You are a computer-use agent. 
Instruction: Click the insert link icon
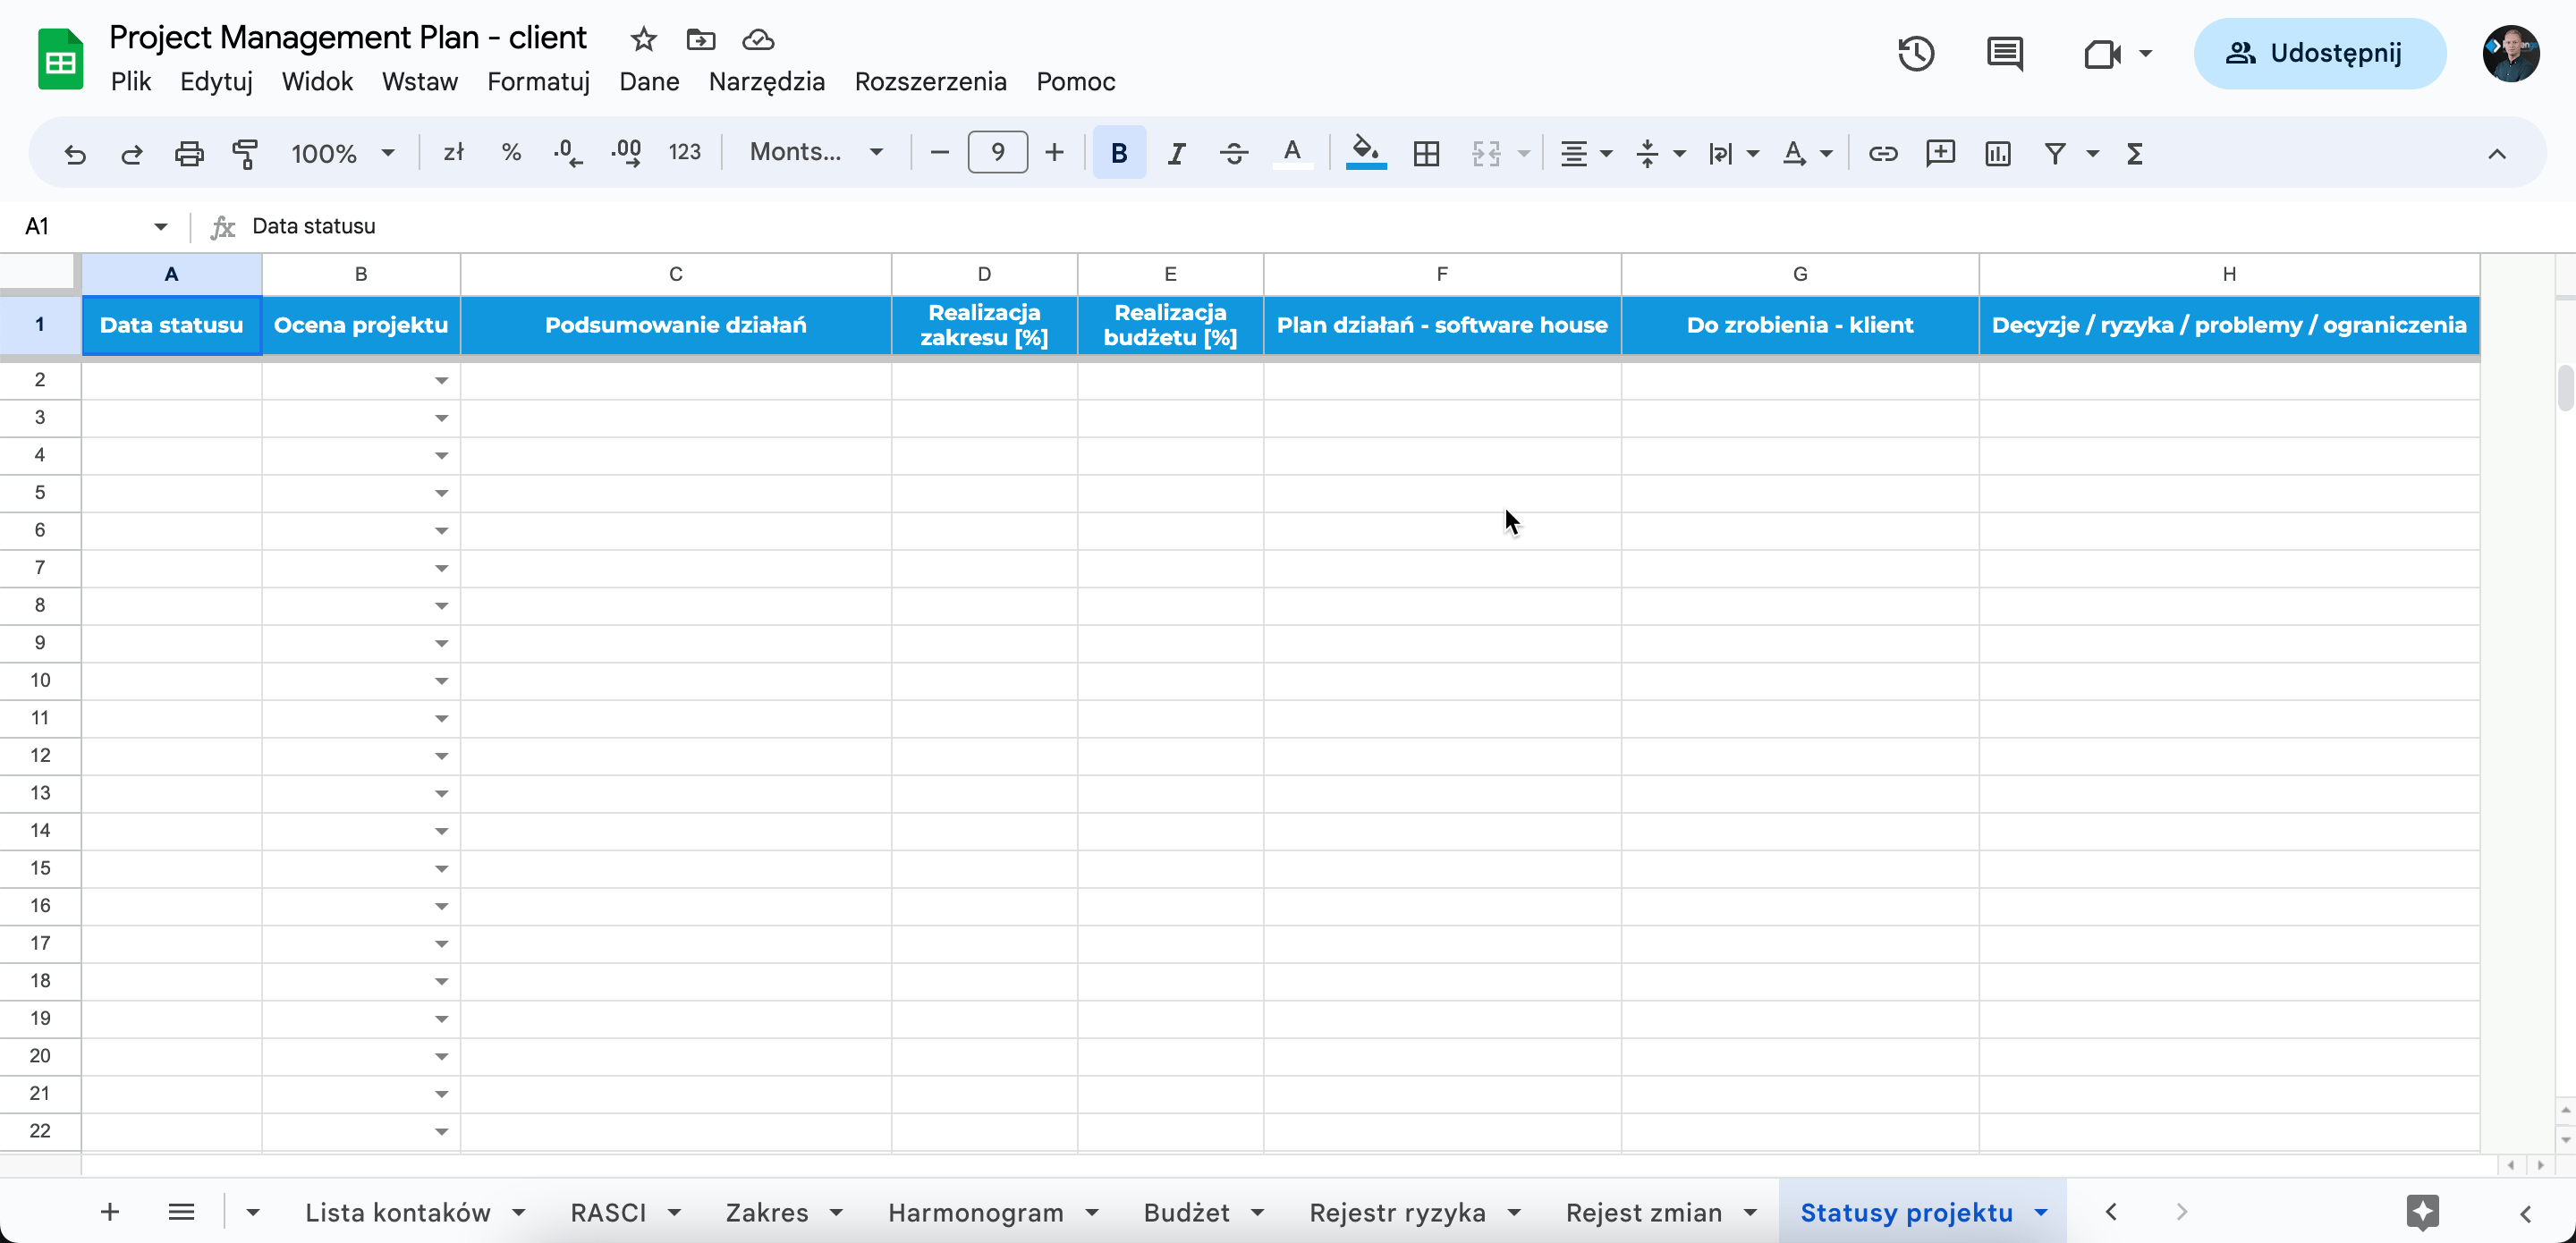point(1883,153)
